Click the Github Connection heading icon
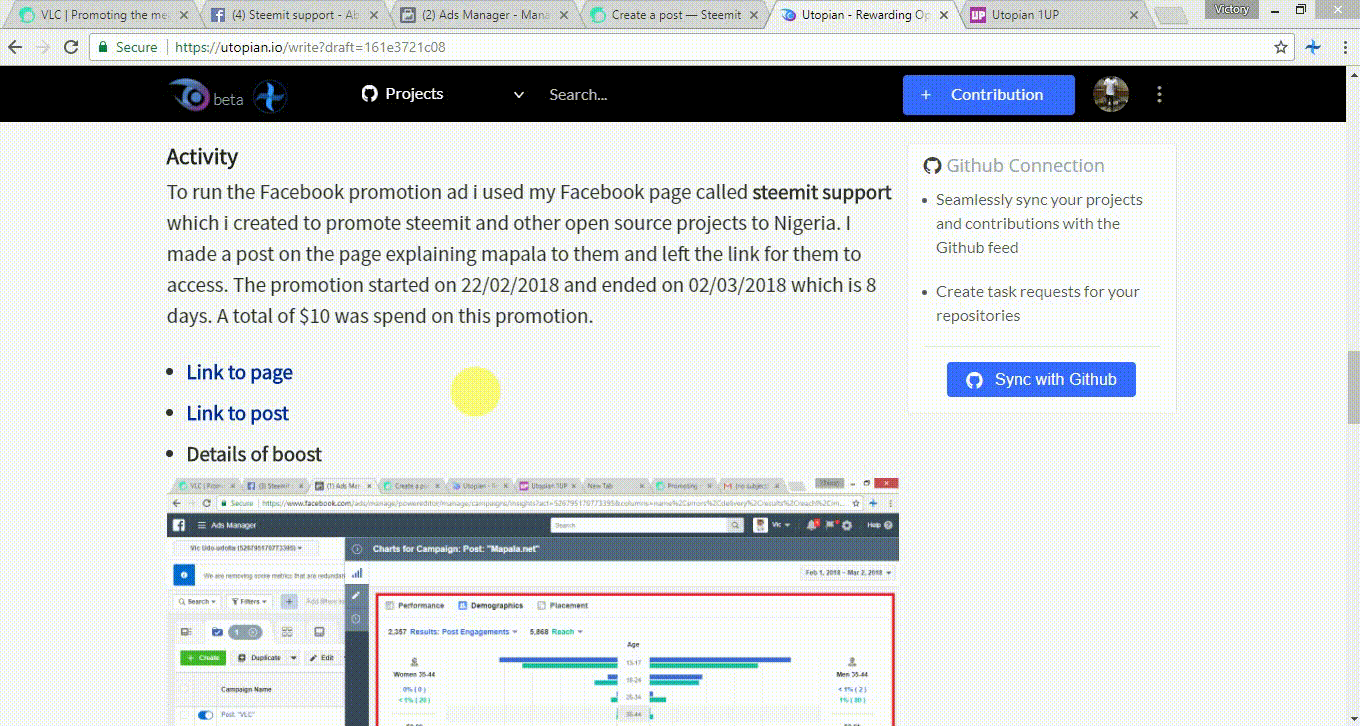Image resolution: width=1360 pixels, height=726 pixels. (932, 166)
